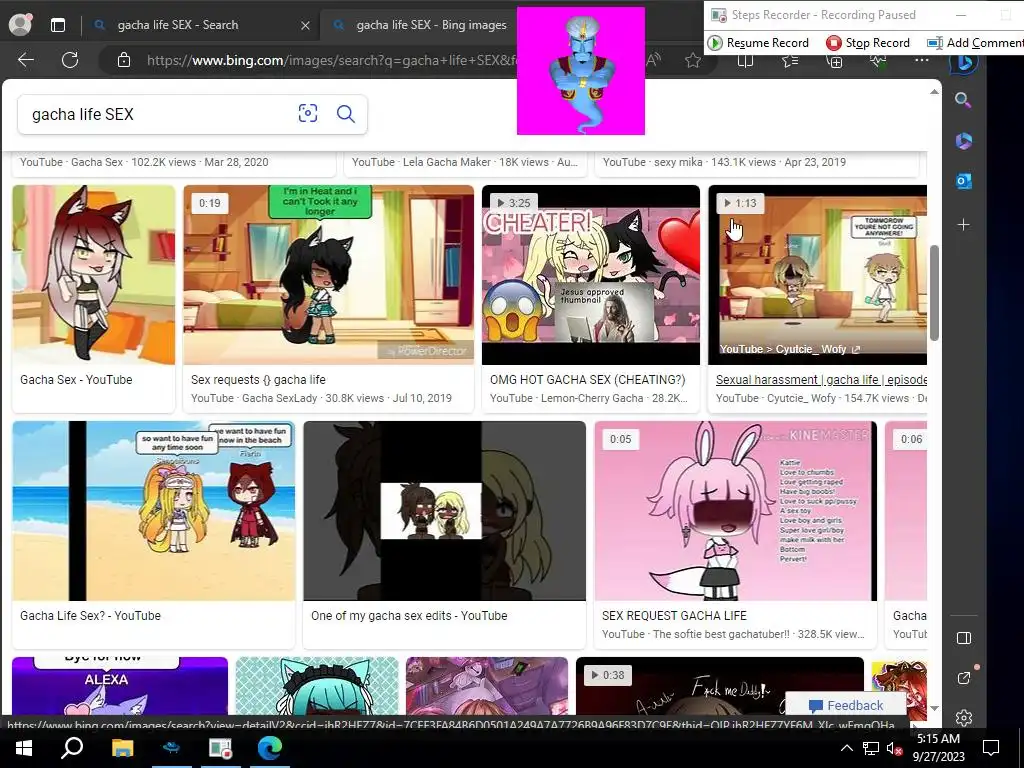Add a sidebar app with plus icon
Screen dimensions: 1024x768
963,225
